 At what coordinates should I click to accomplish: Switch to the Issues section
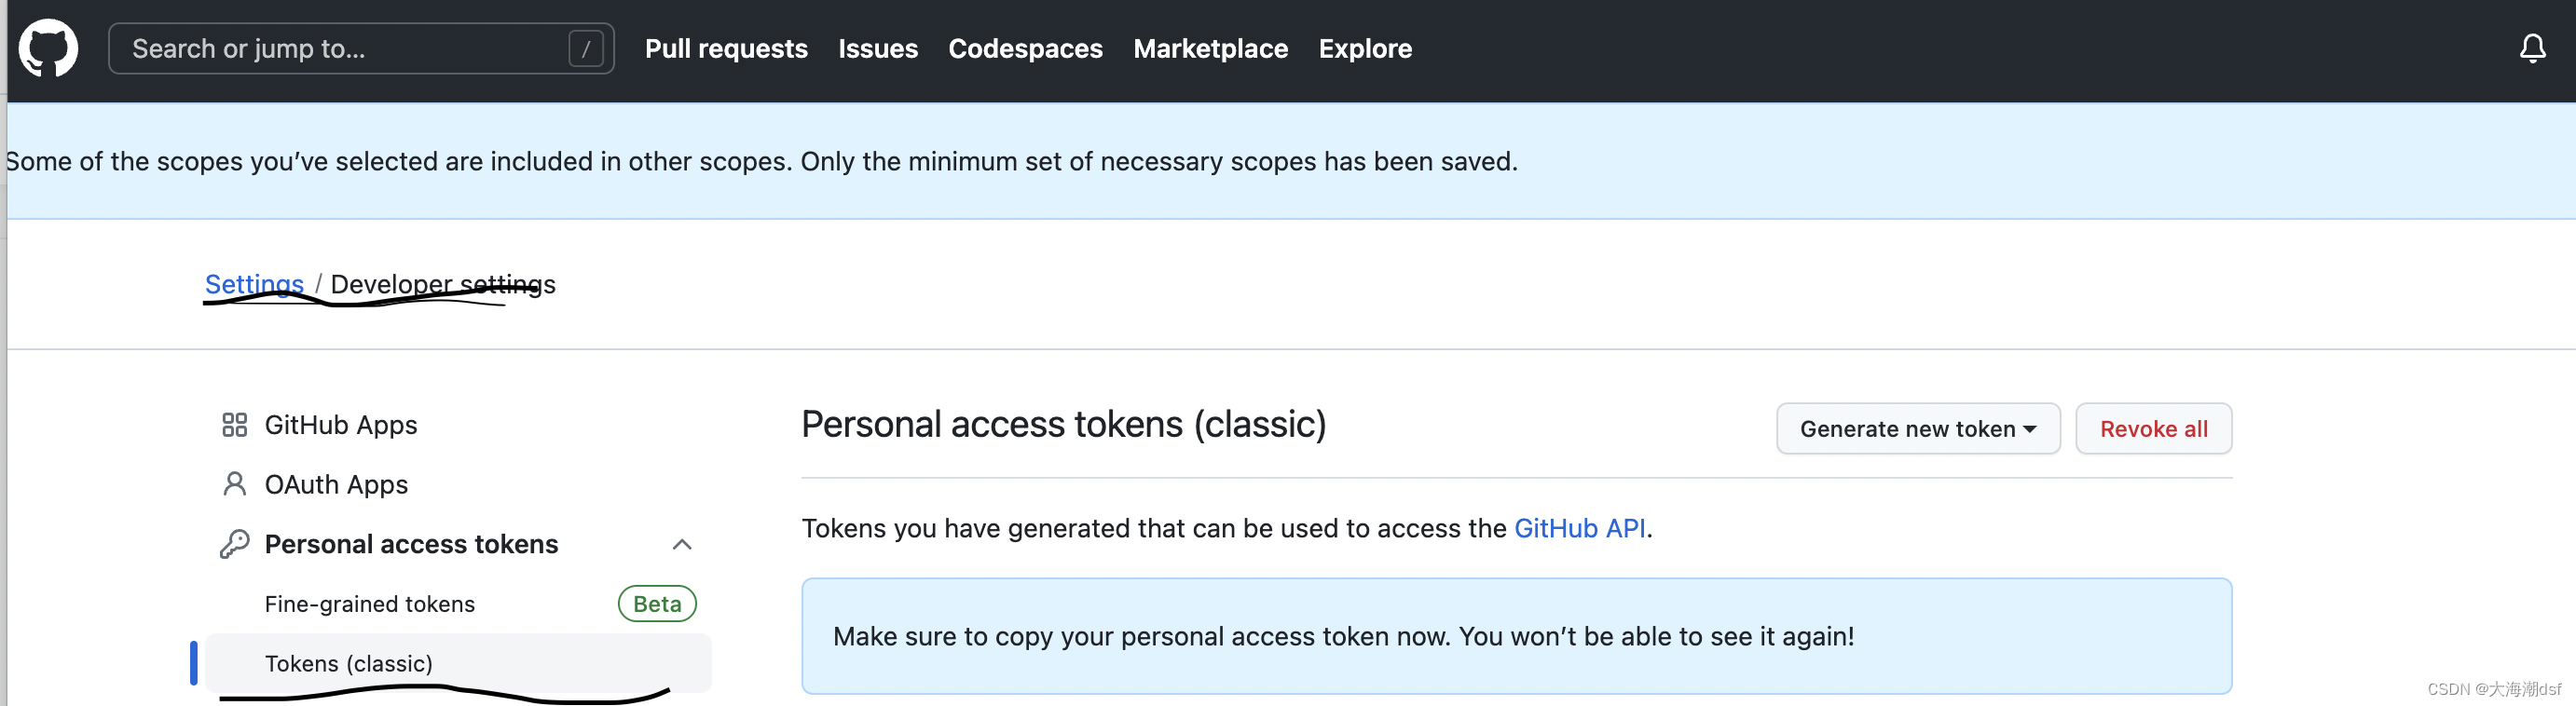[x=877, y=48]
